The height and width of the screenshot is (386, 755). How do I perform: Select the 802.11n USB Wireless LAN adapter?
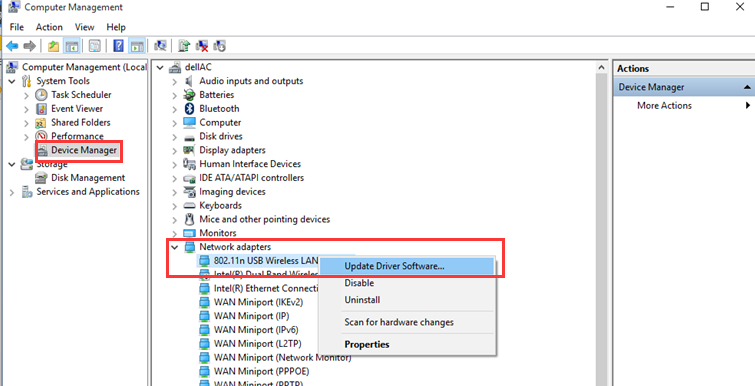click(x=266, y=260)
